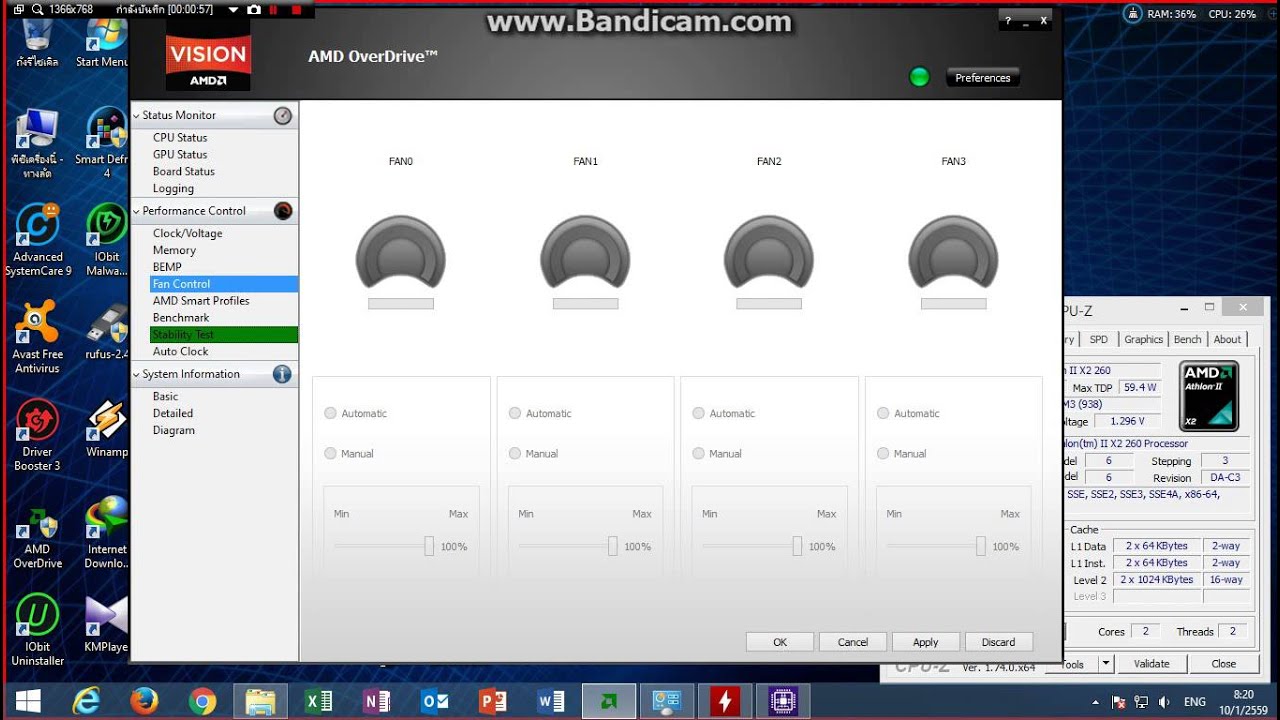
Task: Open Firefox from the taskbar
Action: coord(144,701)
